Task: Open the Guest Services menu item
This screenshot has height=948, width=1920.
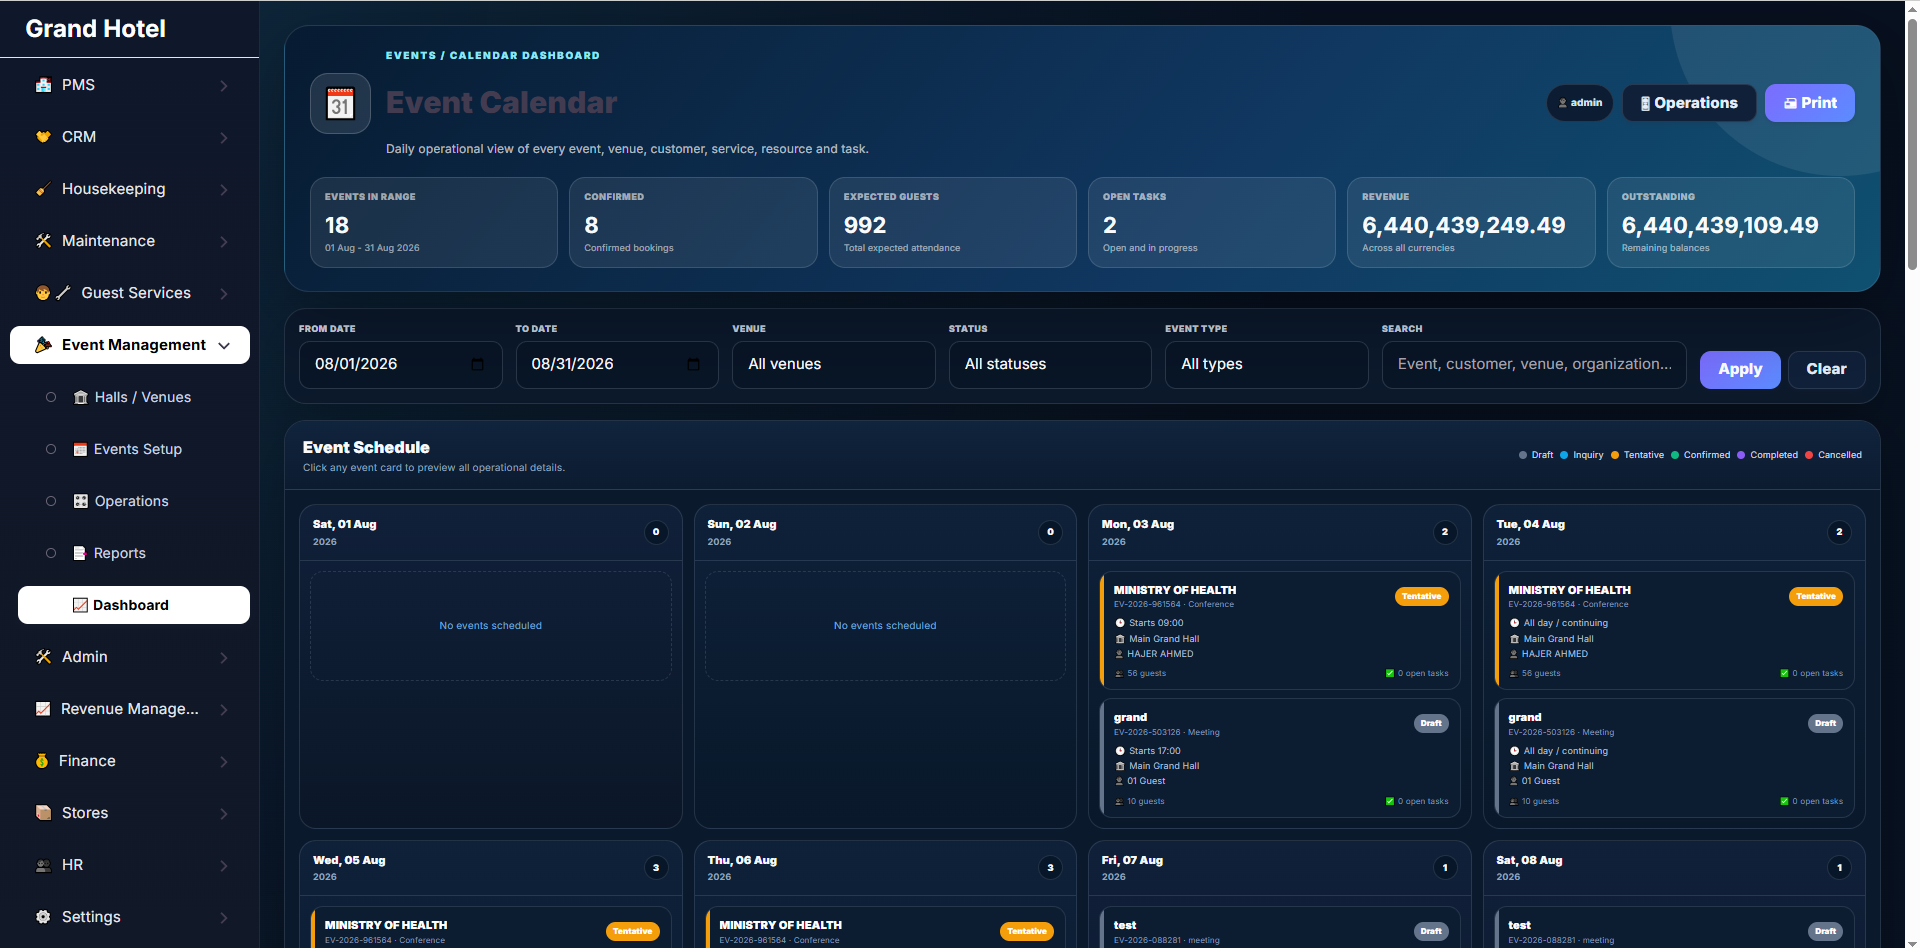Action: coord(130,293)
